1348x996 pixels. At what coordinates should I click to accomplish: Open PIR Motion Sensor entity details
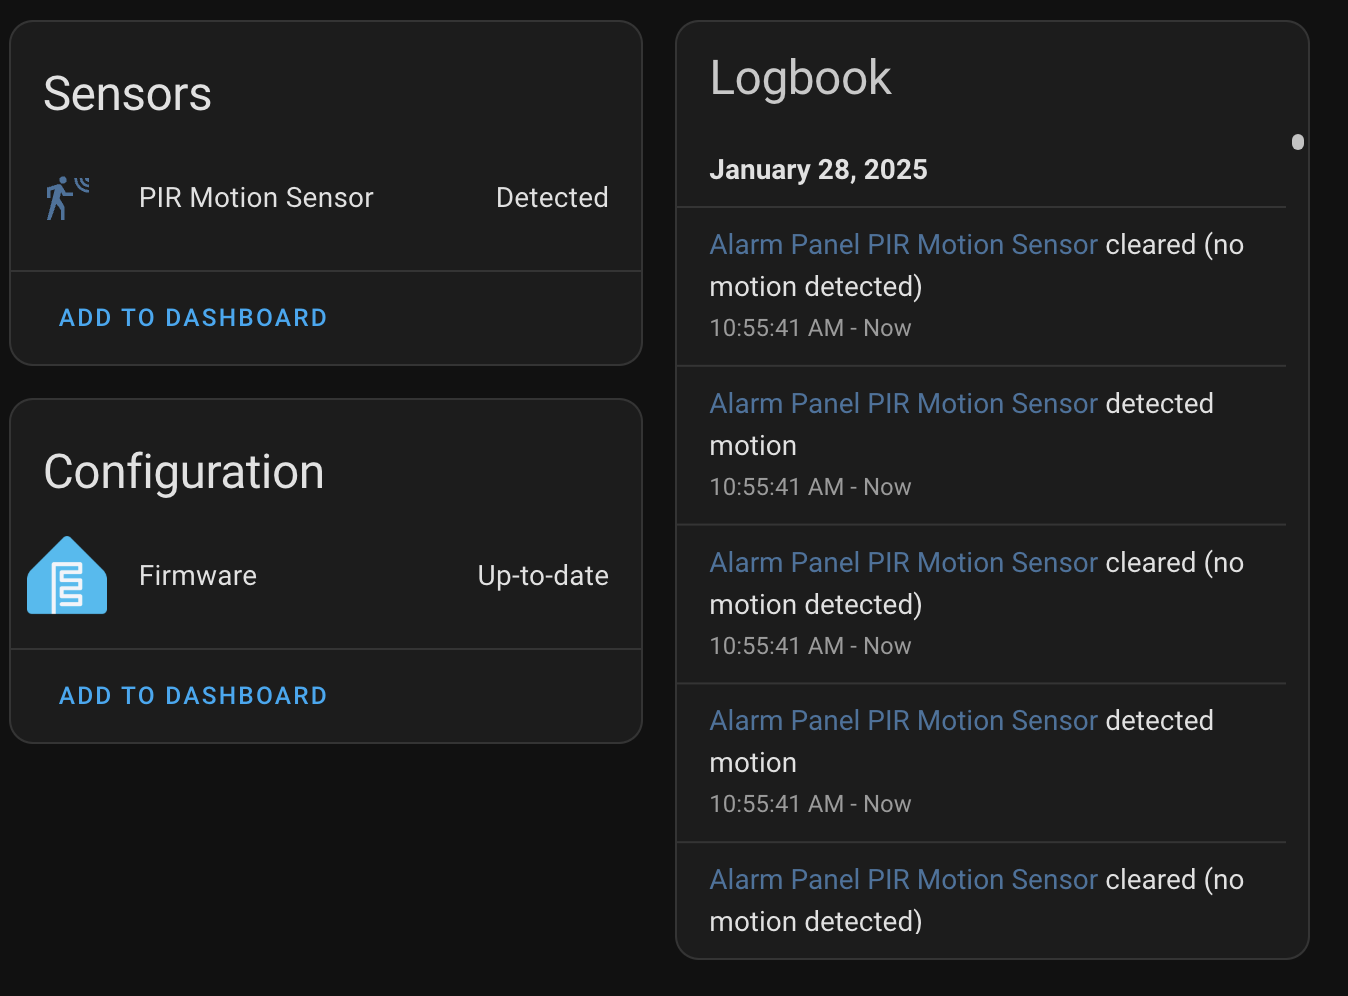pyautogui.click(x=256, y=198)
